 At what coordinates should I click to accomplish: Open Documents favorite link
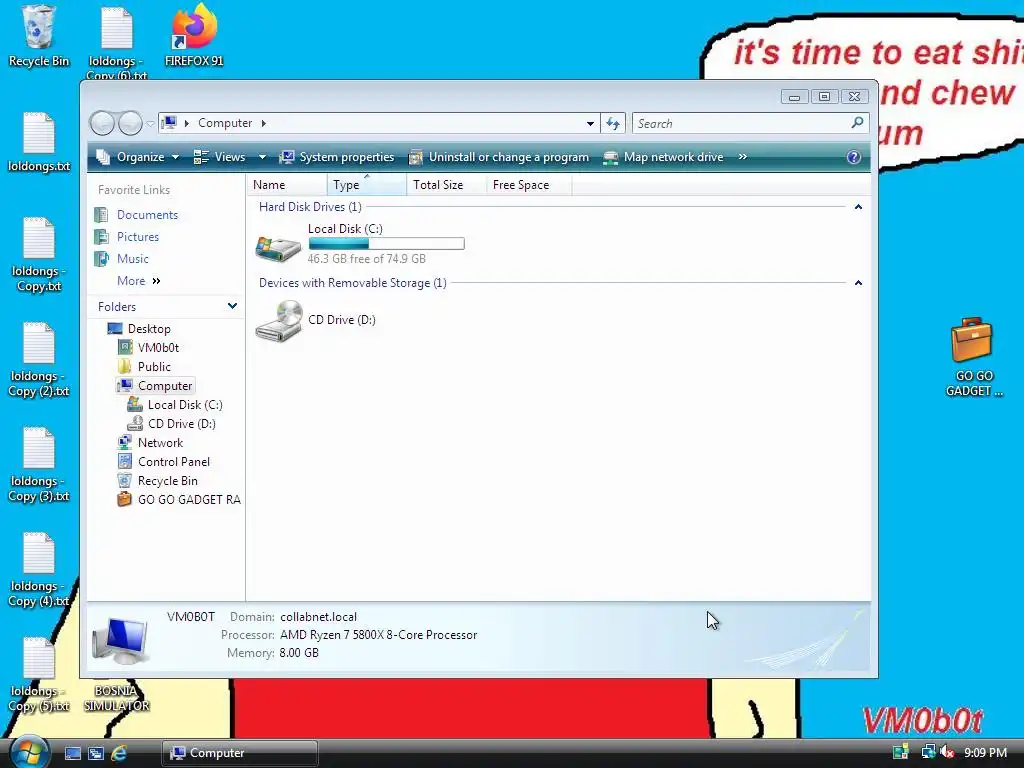(x=136, y=215)
